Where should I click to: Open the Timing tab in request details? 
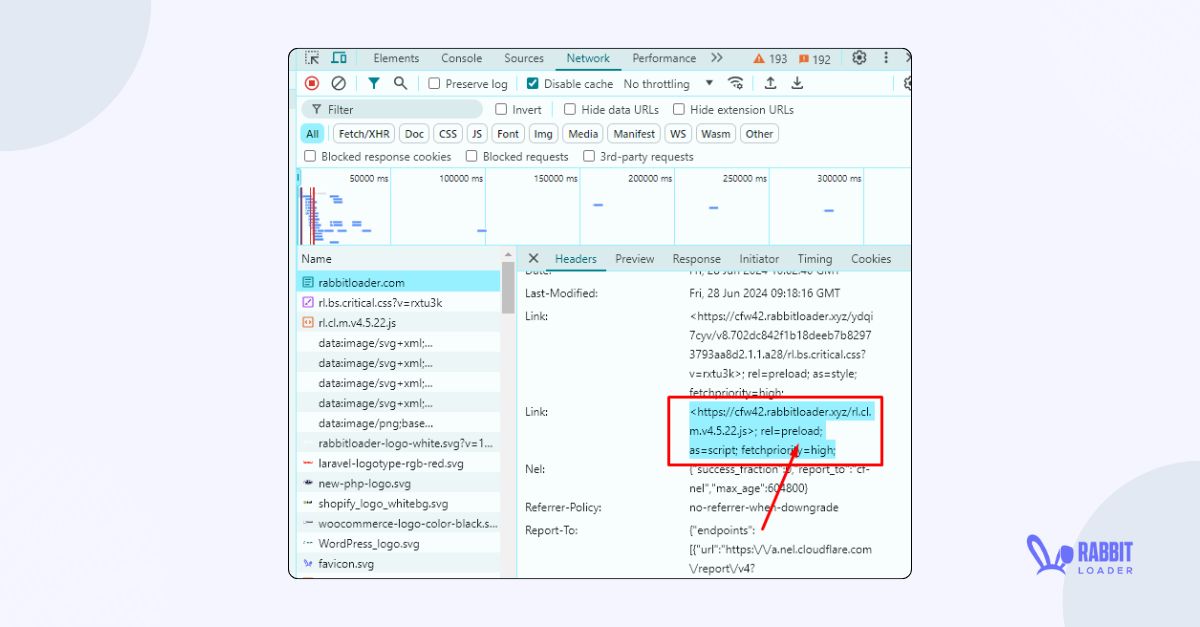click(815, 259)
